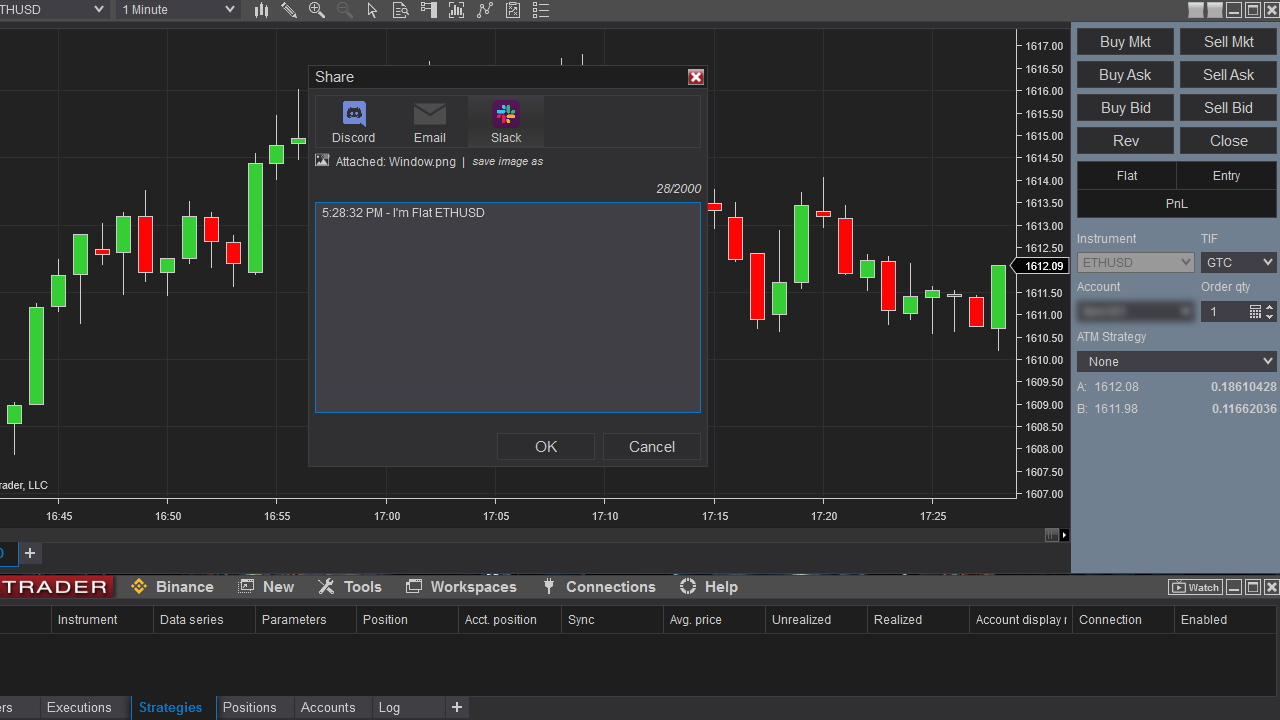Click the save image as link
The width and height of the screenshot is (1280, 720).
[508, 162]
